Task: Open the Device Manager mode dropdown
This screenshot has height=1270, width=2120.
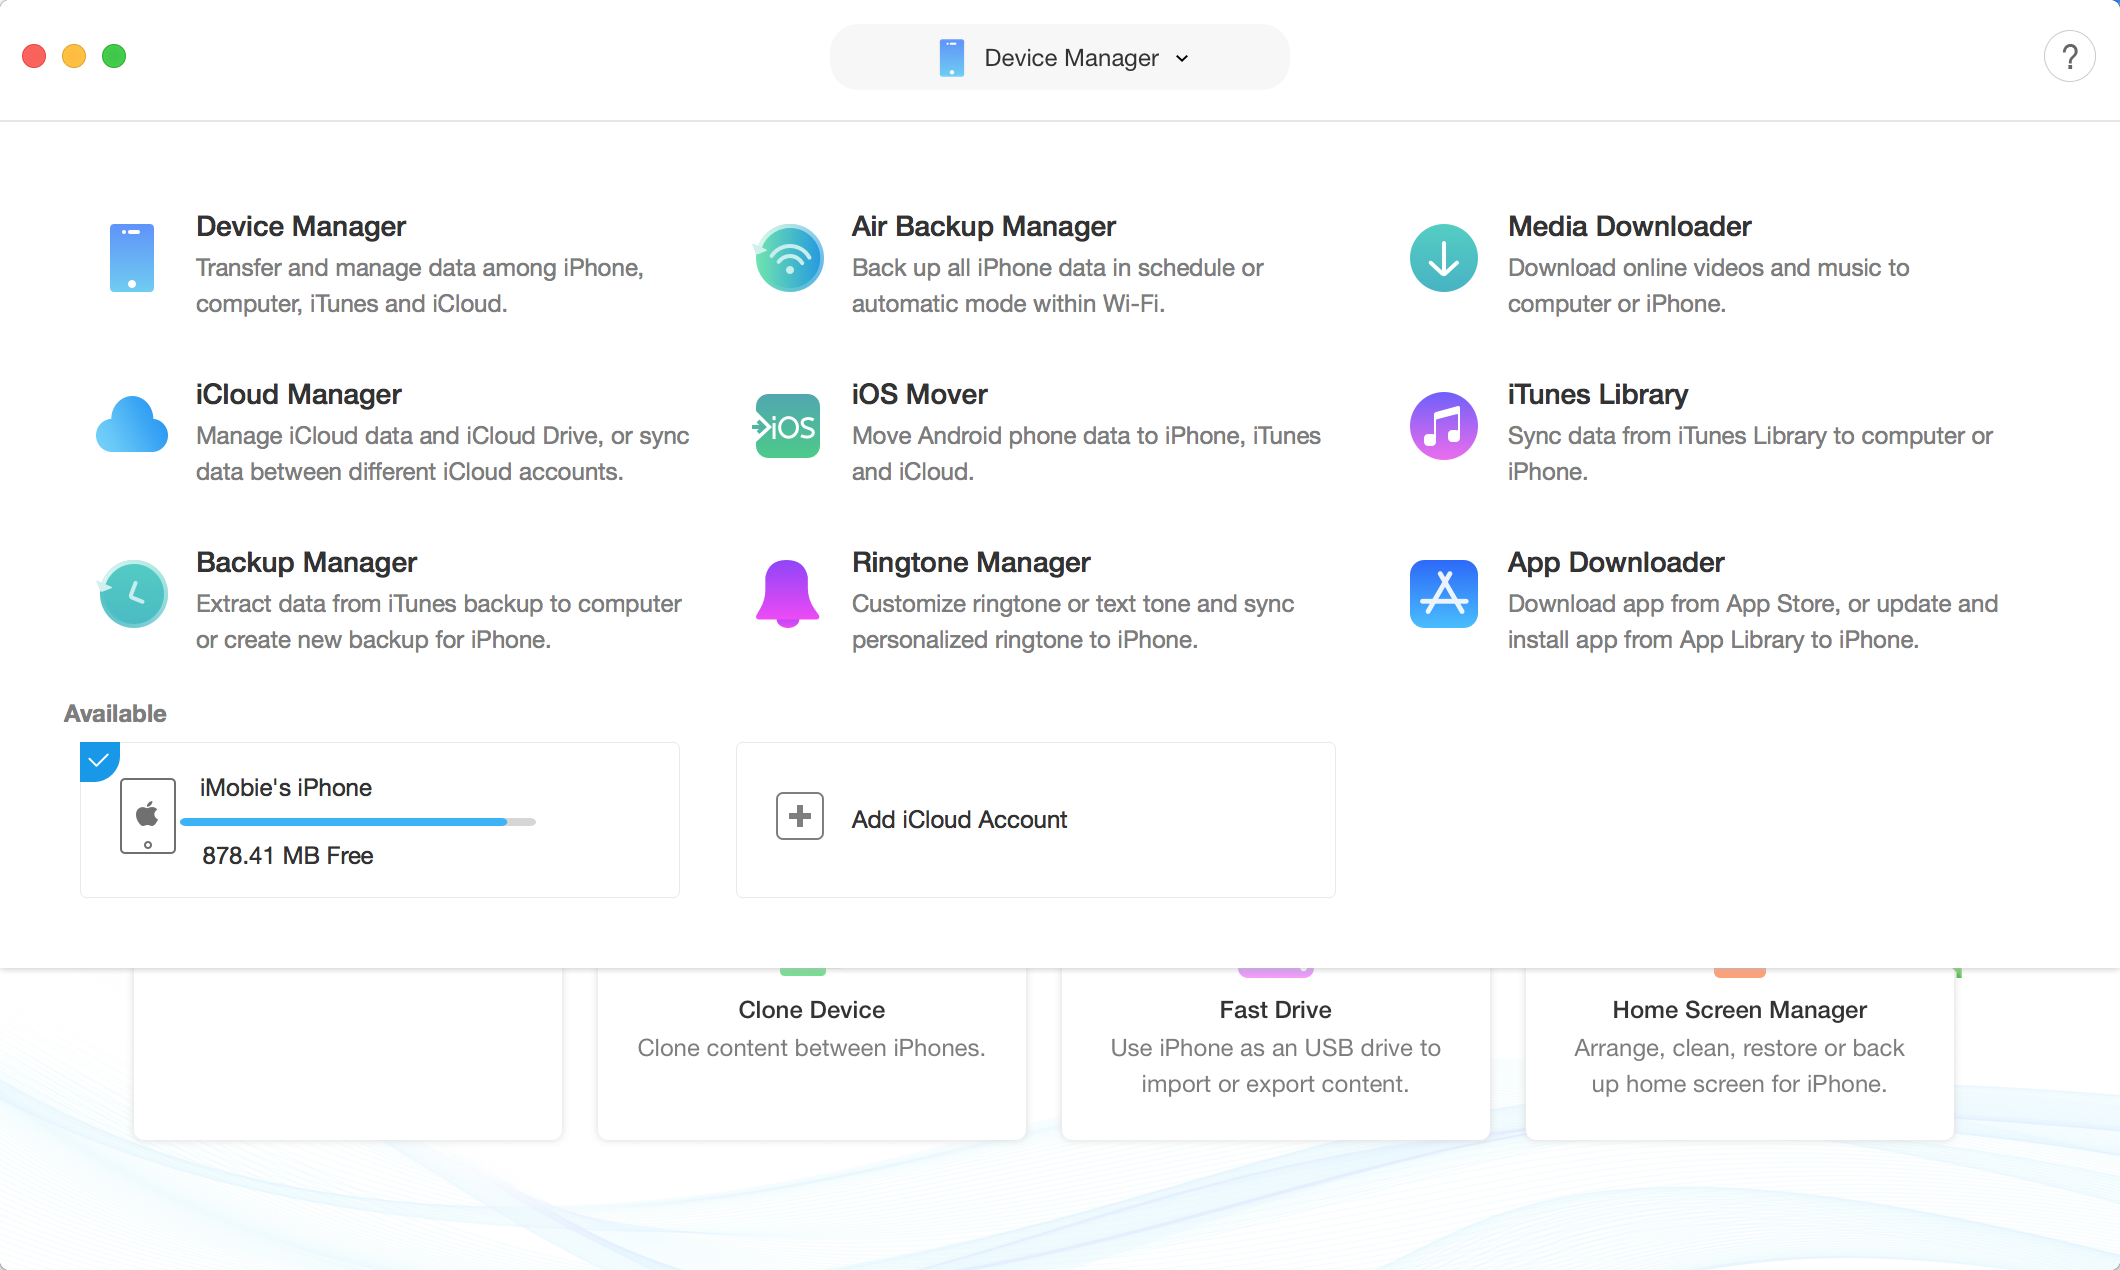Action: coord(1059,57)
